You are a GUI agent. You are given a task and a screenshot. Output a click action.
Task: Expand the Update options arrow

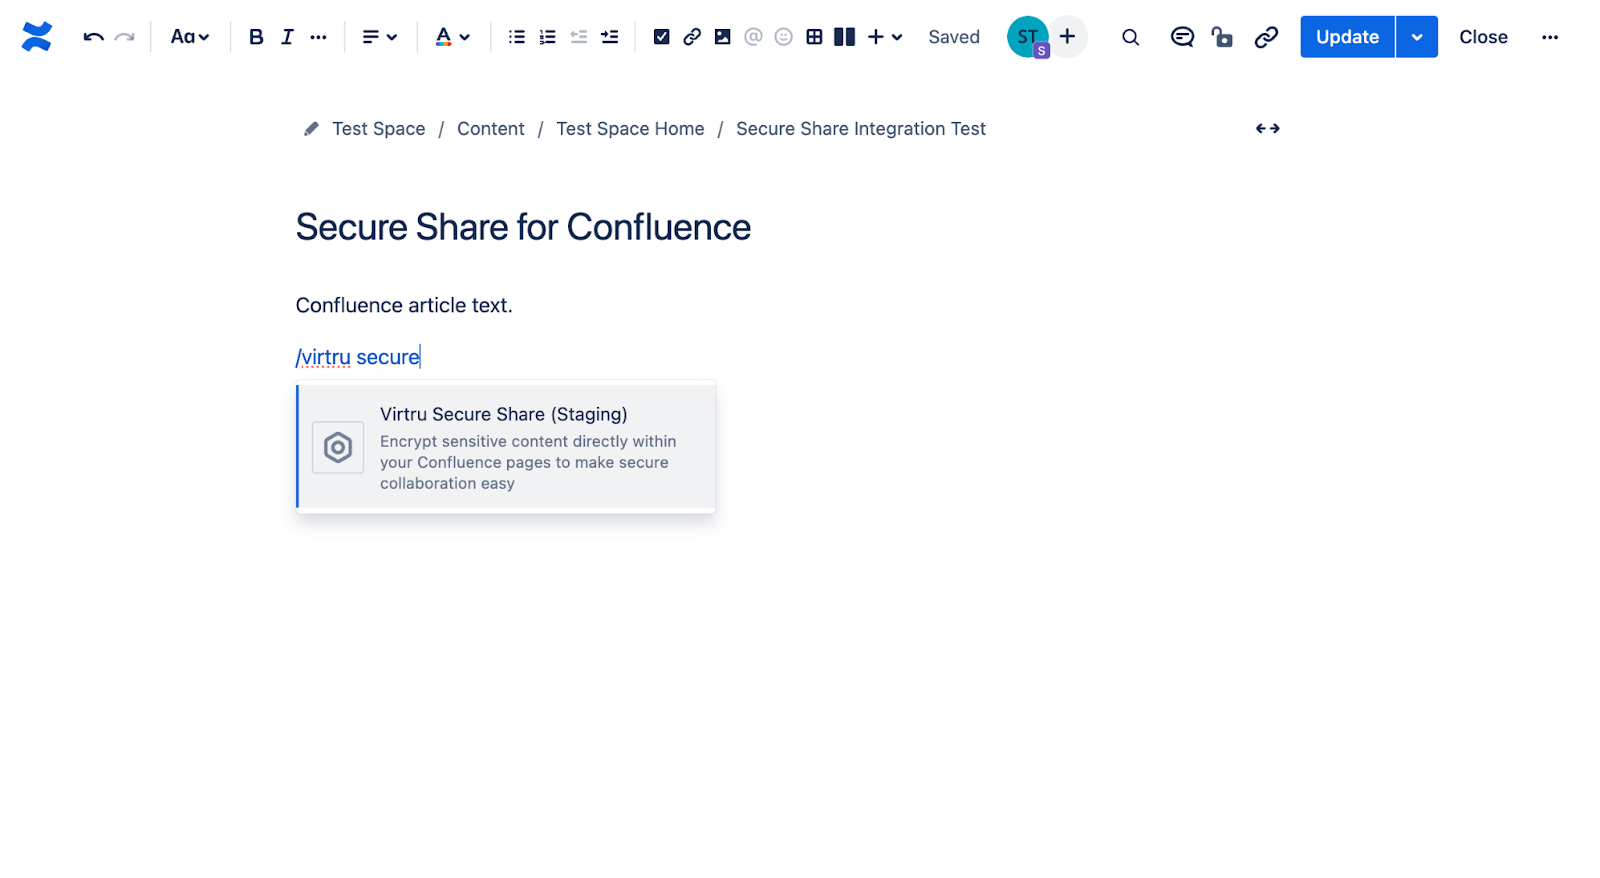point(1417,37)
